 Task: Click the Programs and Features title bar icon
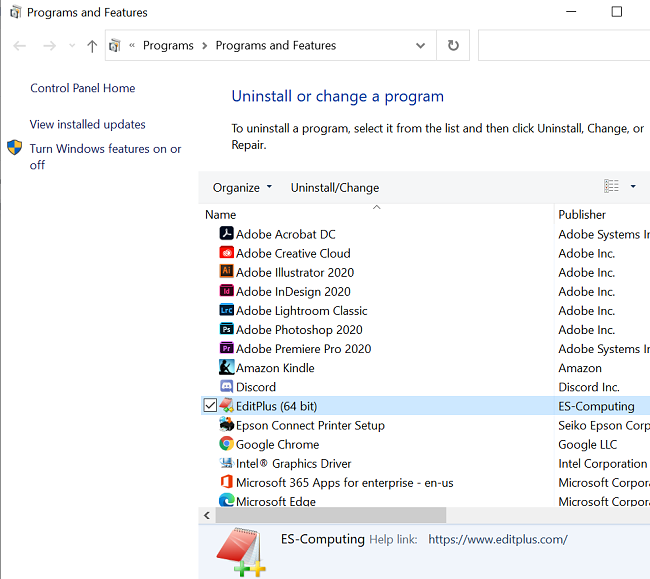click(x=15, y=12)
